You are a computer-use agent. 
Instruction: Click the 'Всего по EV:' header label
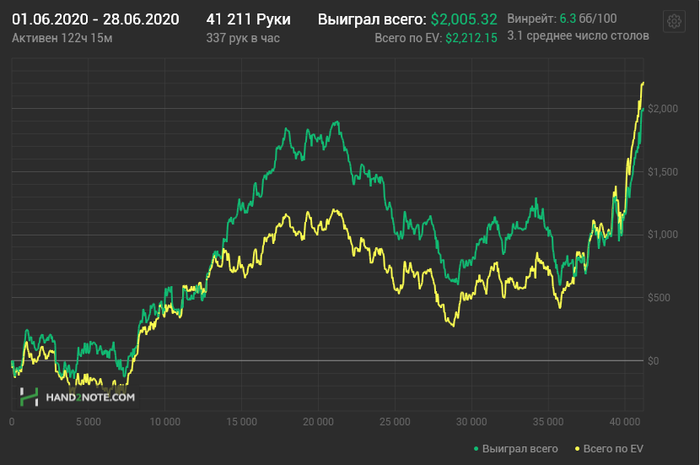(x=408, y=38)
